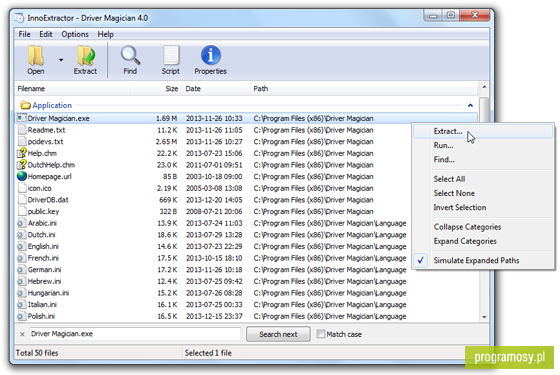
Task: Choose Select All in context menu
Action: tap(483, 179)
